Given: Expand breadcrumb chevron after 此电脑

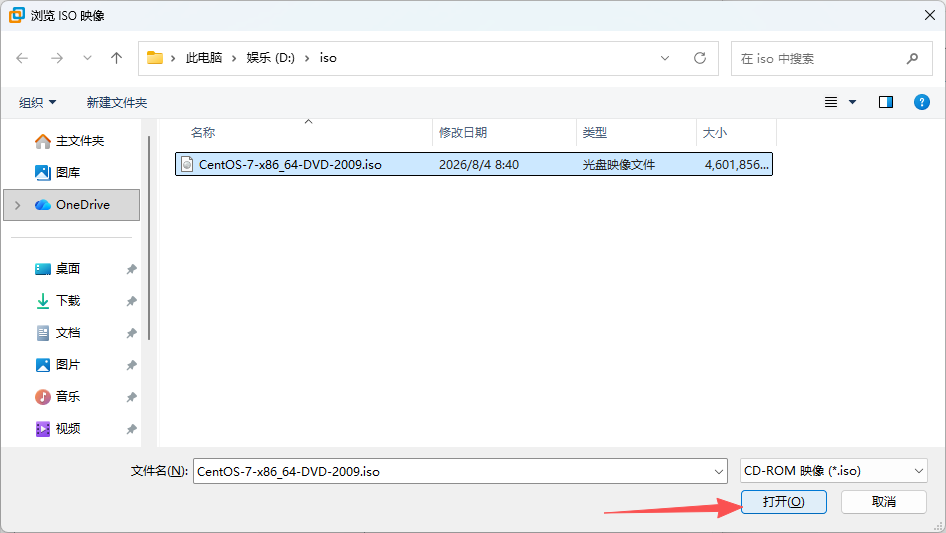Looking at the screenshot, I should point(234,59).
